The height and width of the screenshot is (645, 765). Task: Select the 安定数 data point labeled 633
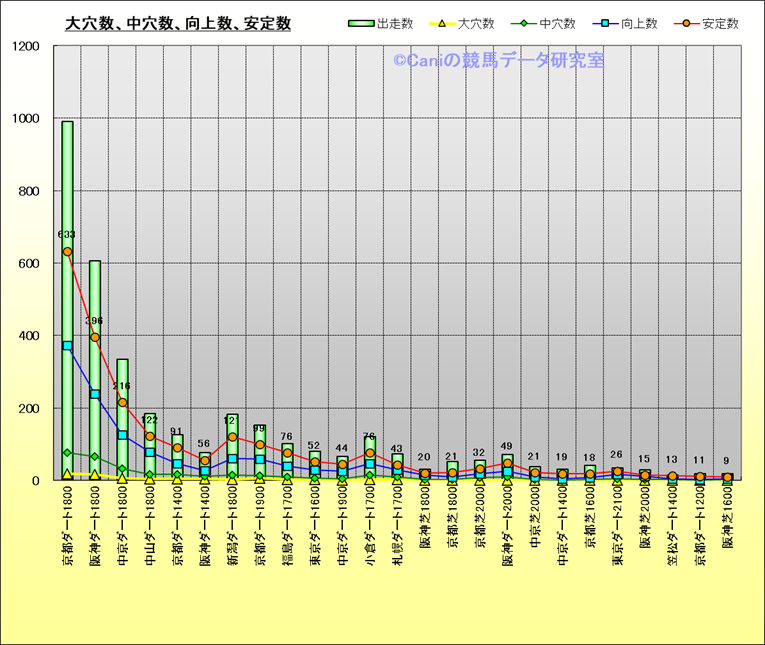tap(67, 252)
